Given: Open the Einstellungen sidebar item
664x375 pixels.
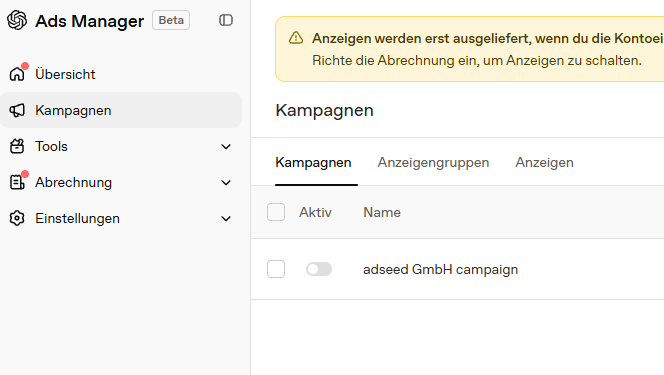Looking at the screenshot, I should coord(121,218).
